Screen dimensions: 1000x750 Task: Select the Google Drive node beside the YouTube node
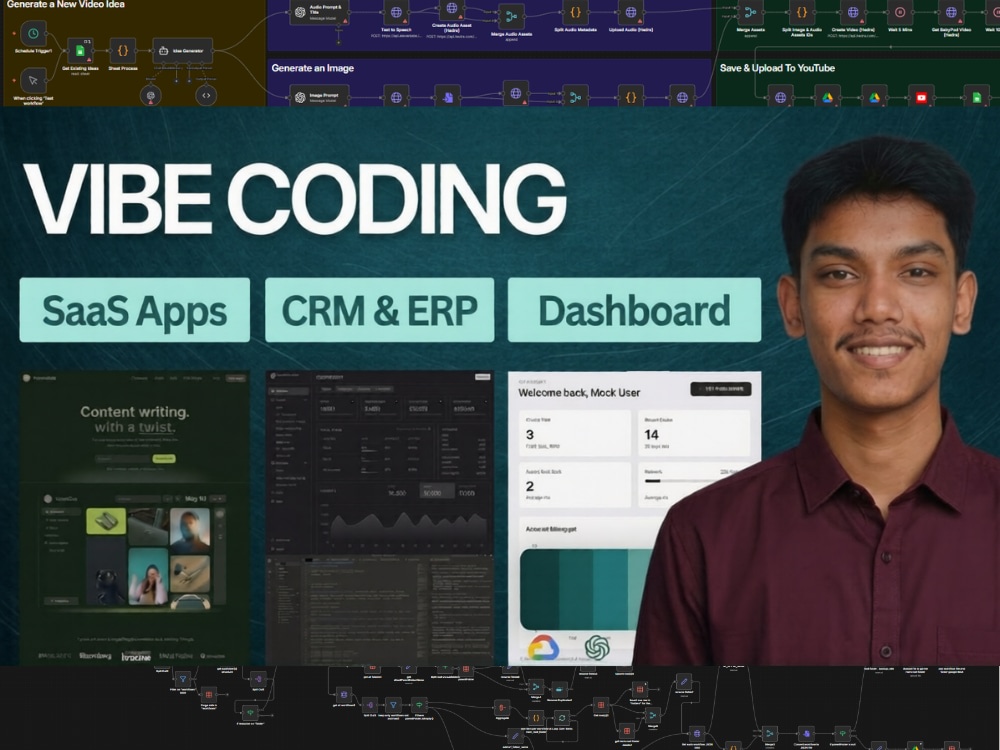[x=874, y=97]
